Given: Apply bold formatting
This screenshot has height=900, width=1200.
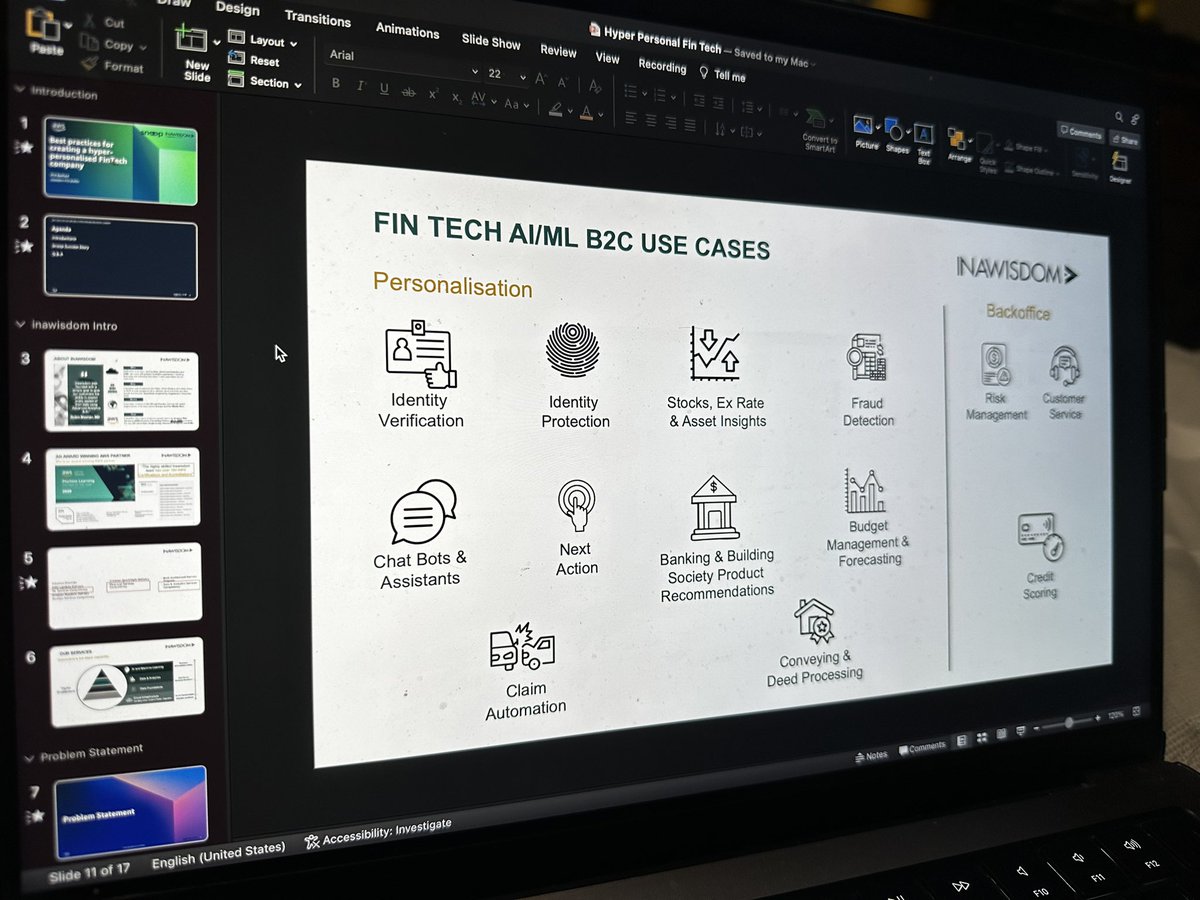Looking at the screenshot, I should [x=336, y=85].
